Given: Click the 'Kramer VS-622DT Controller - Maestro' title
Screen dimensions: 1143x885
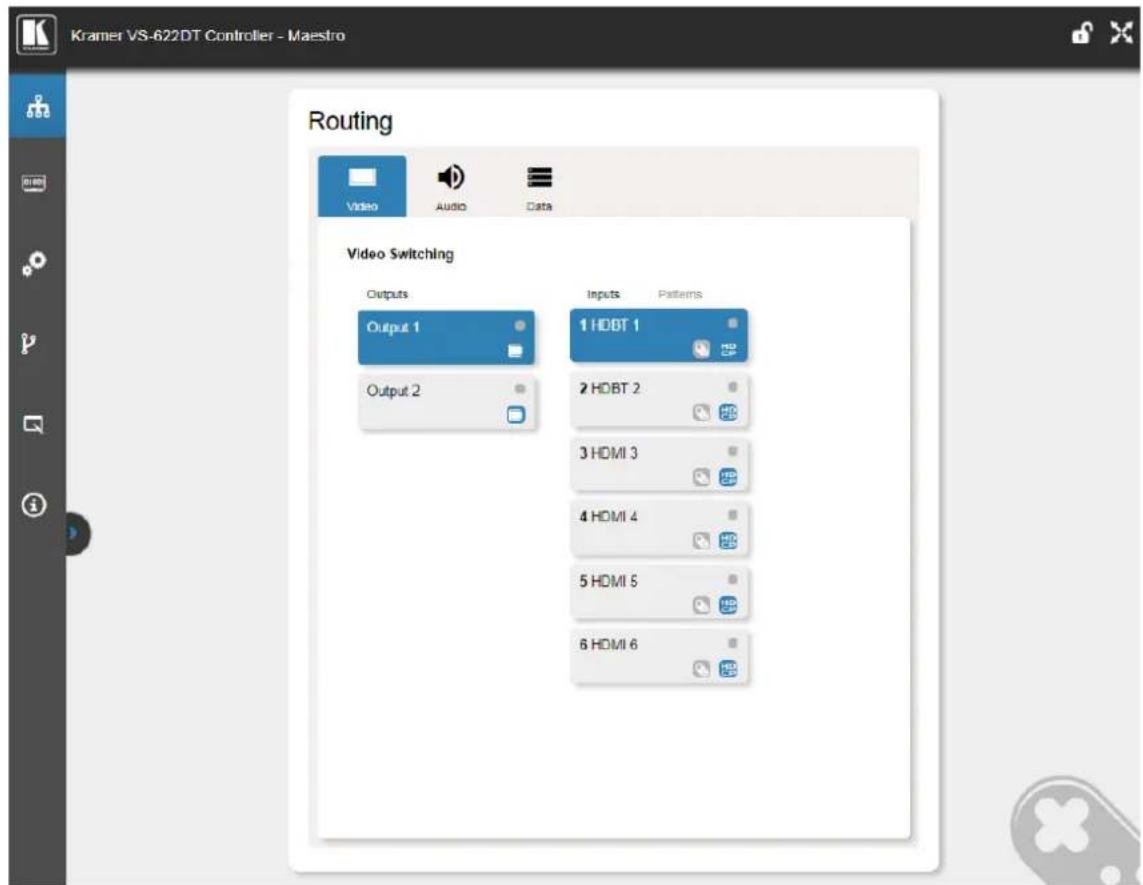Looking at the screenshot, I should (x=208, y=36).
